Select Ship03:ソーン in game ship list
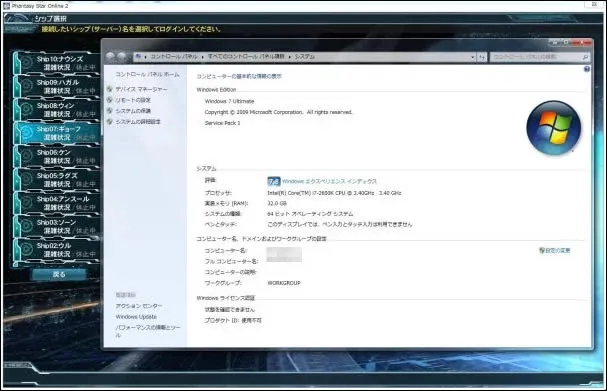The height and width of the screenshot is (391, 607). [57, 226]
